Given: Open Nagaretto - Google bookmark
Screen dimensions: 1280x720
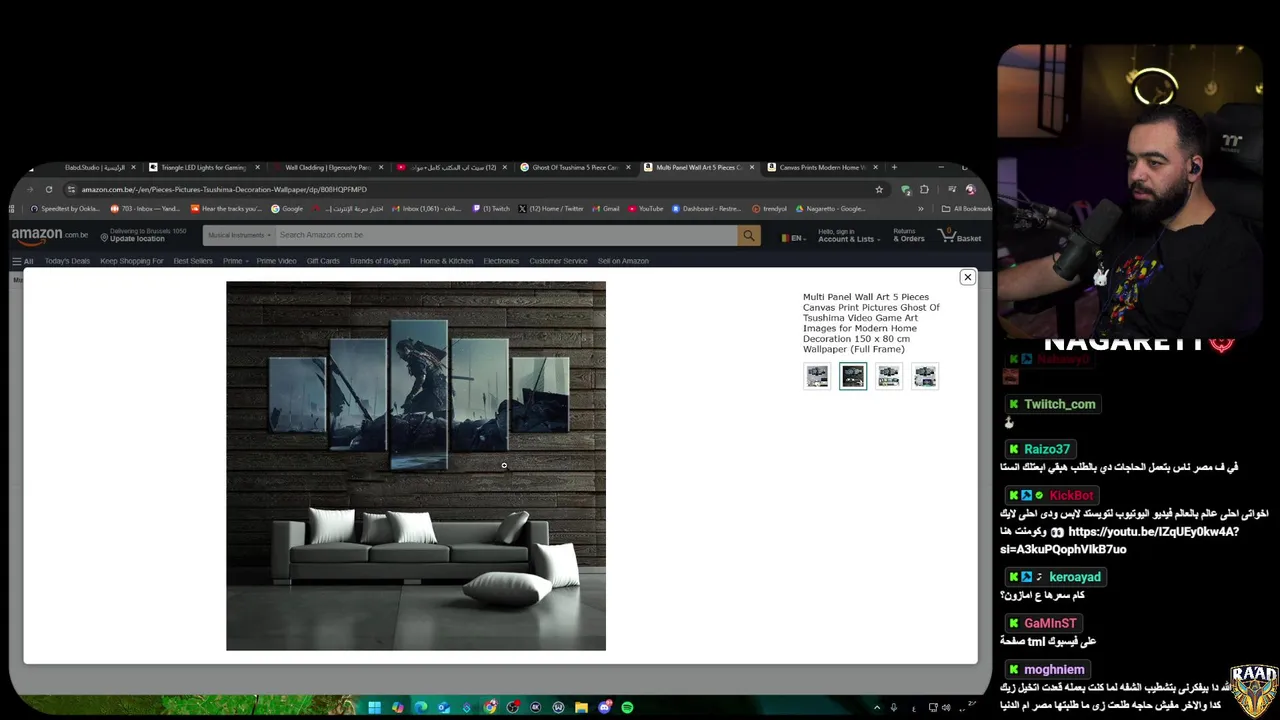Looking at the screenshot, I should pyautogui.click(x=831, y=209).
